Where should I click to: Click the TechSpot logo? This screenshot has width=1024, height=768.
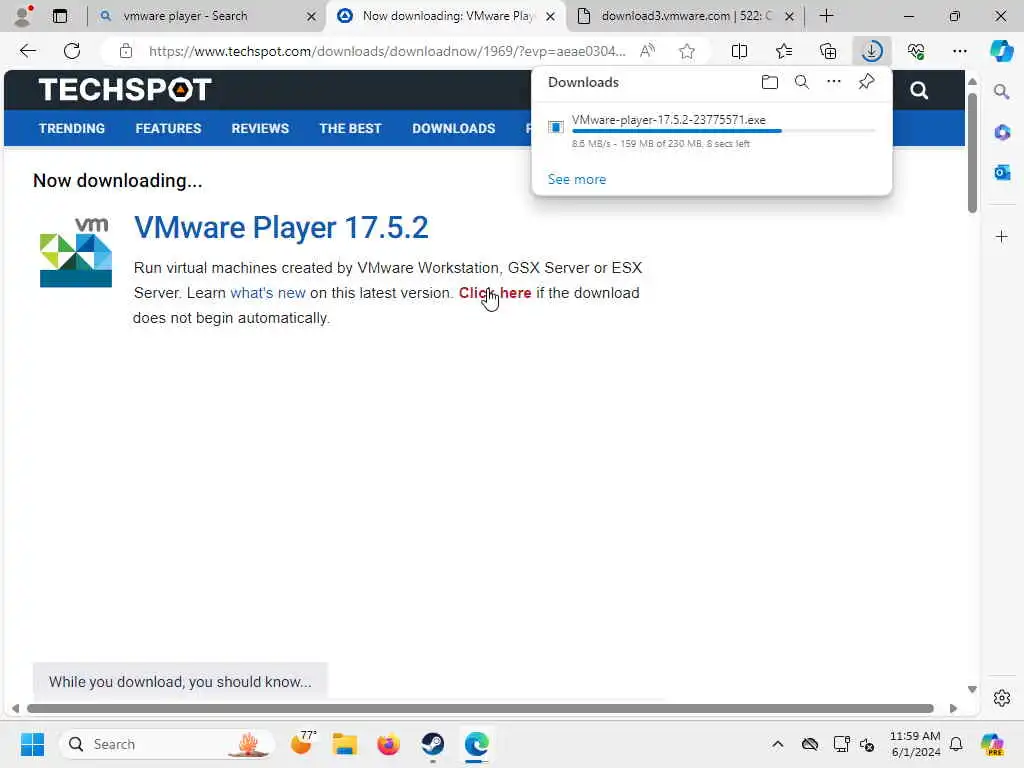pyautogui.click(x=125, y=89)
